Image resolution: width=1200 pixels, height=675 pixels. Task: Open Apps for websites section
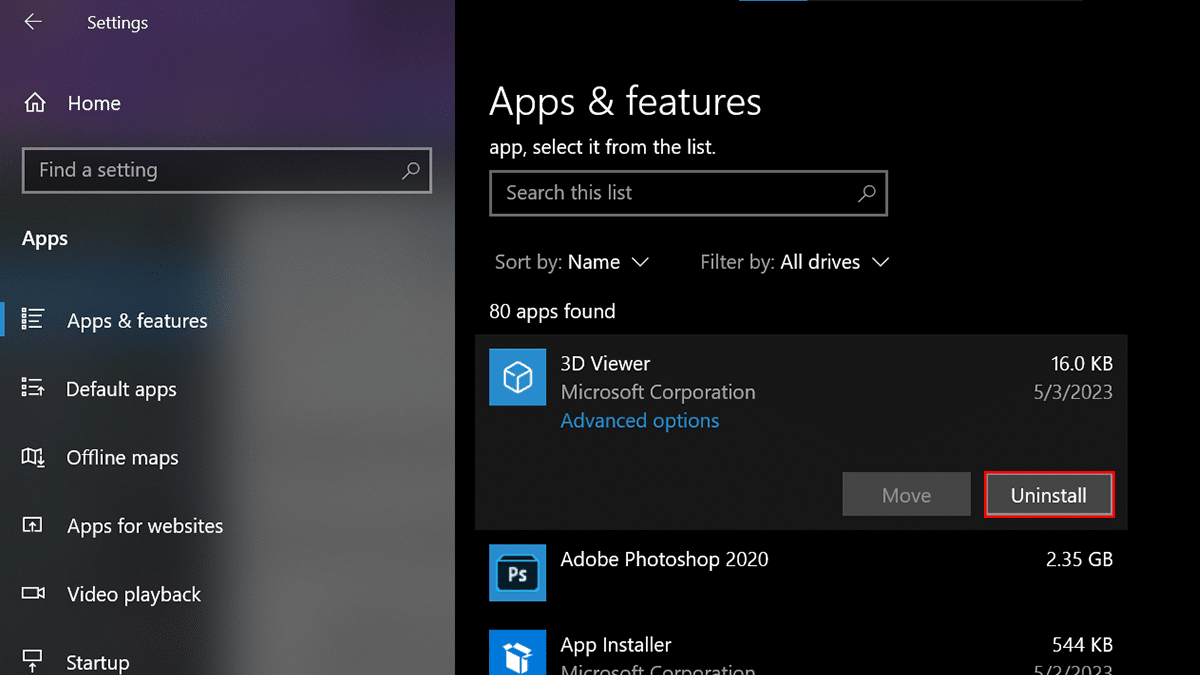(144, 526)
